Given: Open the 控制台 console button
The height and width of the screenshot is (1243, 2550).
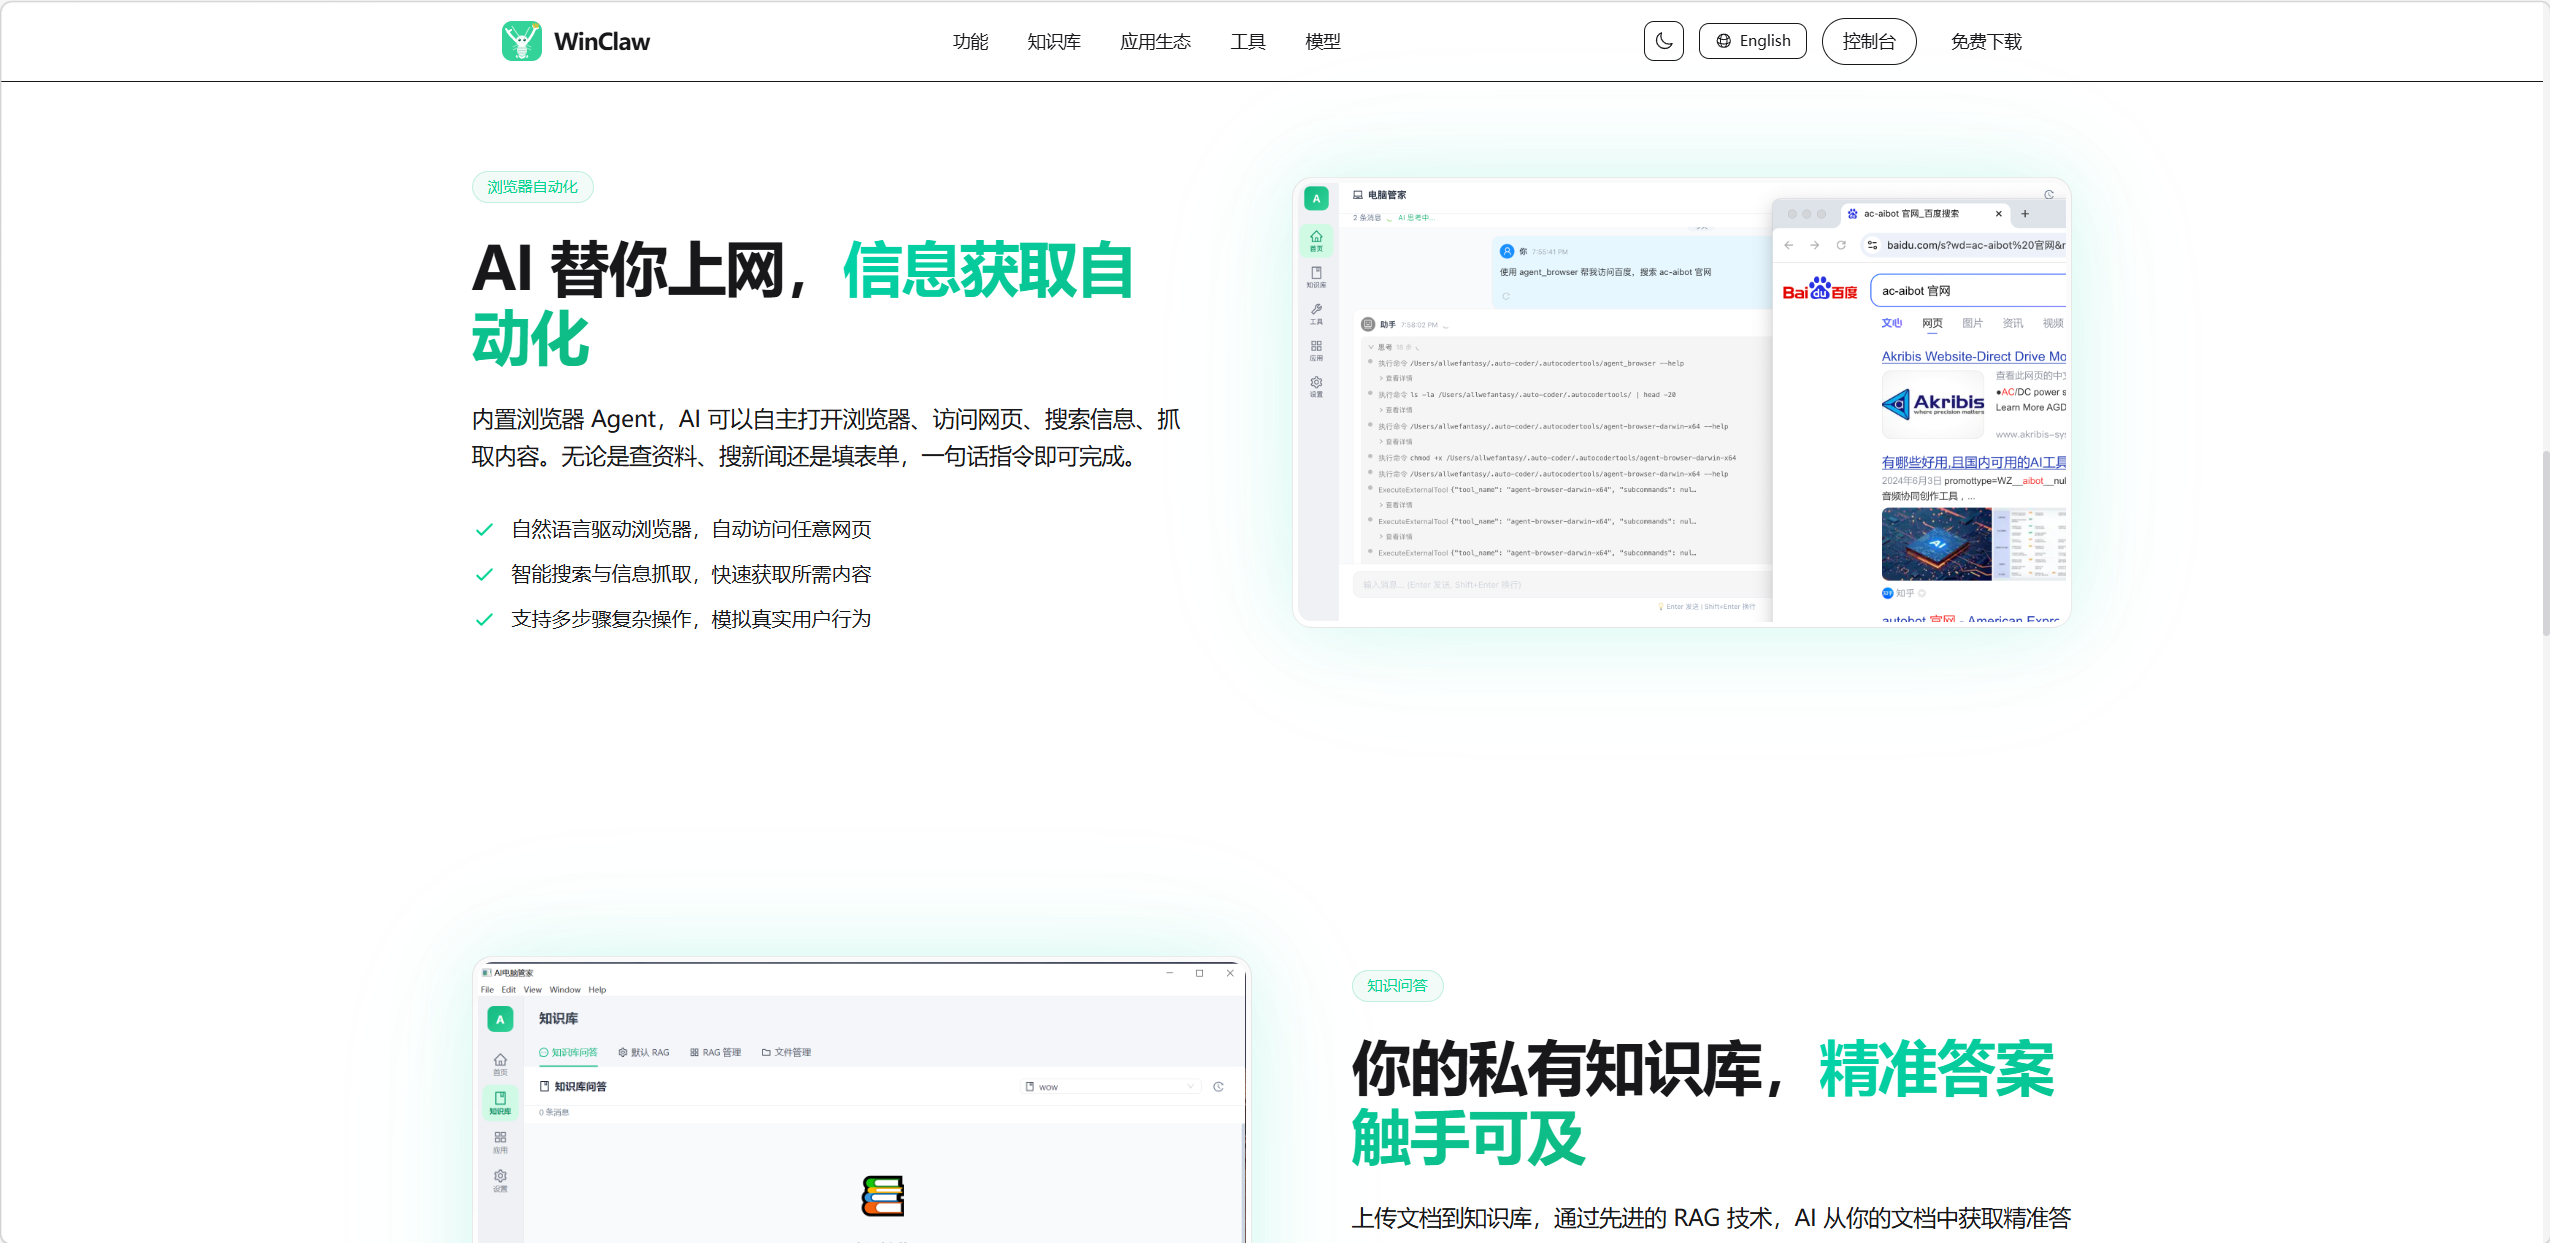Looking at the screenshot, I should click(x=1869, y=41).
